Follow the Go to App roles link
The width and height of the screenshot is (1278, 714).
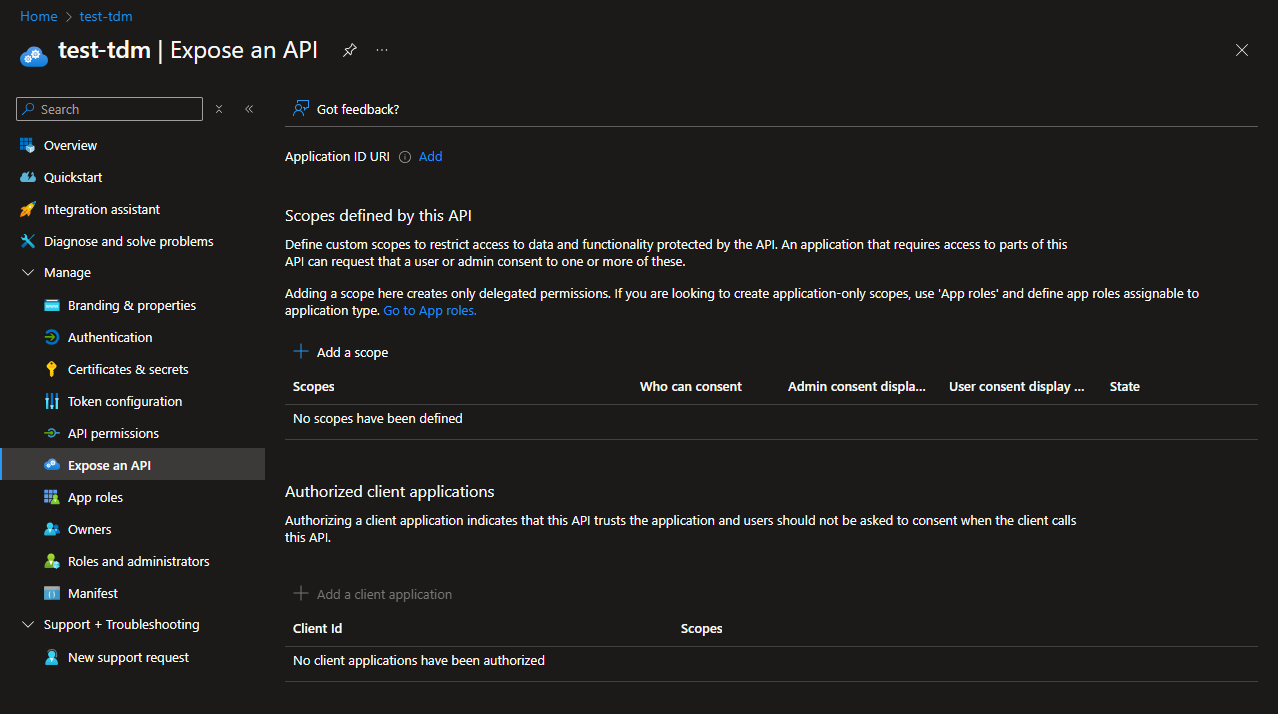click(x=430, y=311)
